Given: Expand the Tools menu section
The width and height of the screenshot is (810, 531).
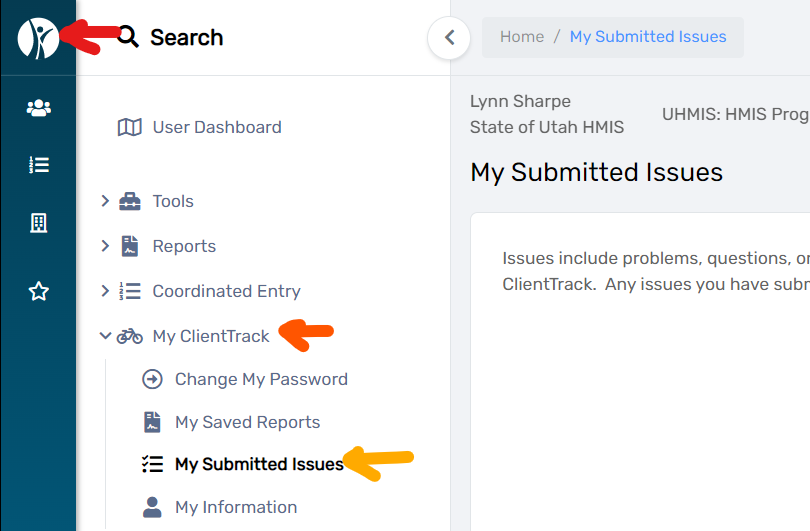Looking at the screenshot, I should point(105,201).
